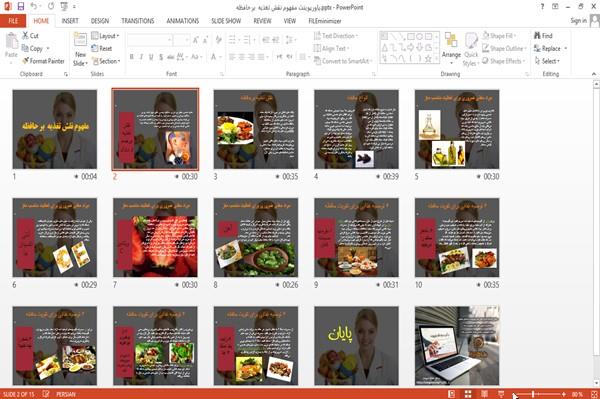600x399 pixels.
Task: Click Fit slide to window icon
Action: (x=594, y=394)
